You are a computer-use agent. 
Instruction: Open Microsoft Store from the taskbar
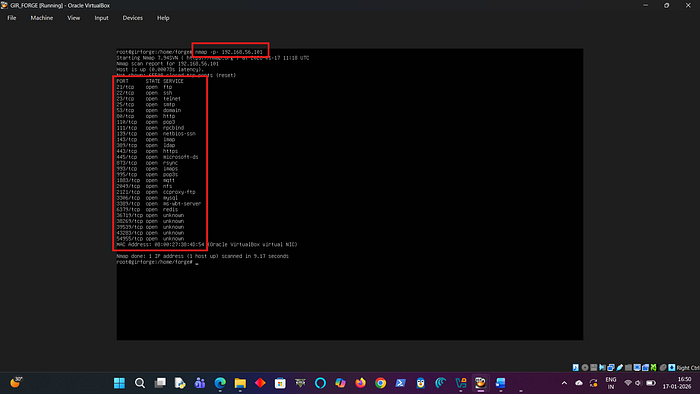(x=280, y=383)
